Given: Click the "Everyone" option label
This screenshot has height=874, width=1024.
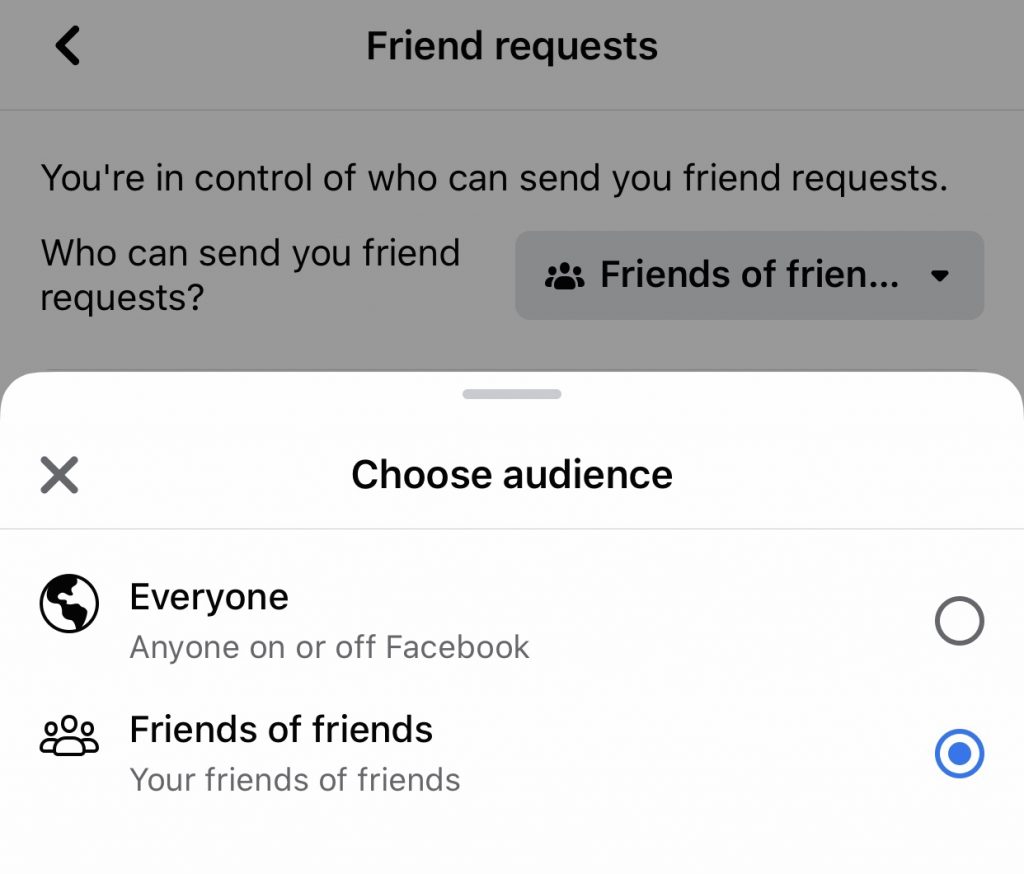Looking at the screenshot, I should [209, 597].
